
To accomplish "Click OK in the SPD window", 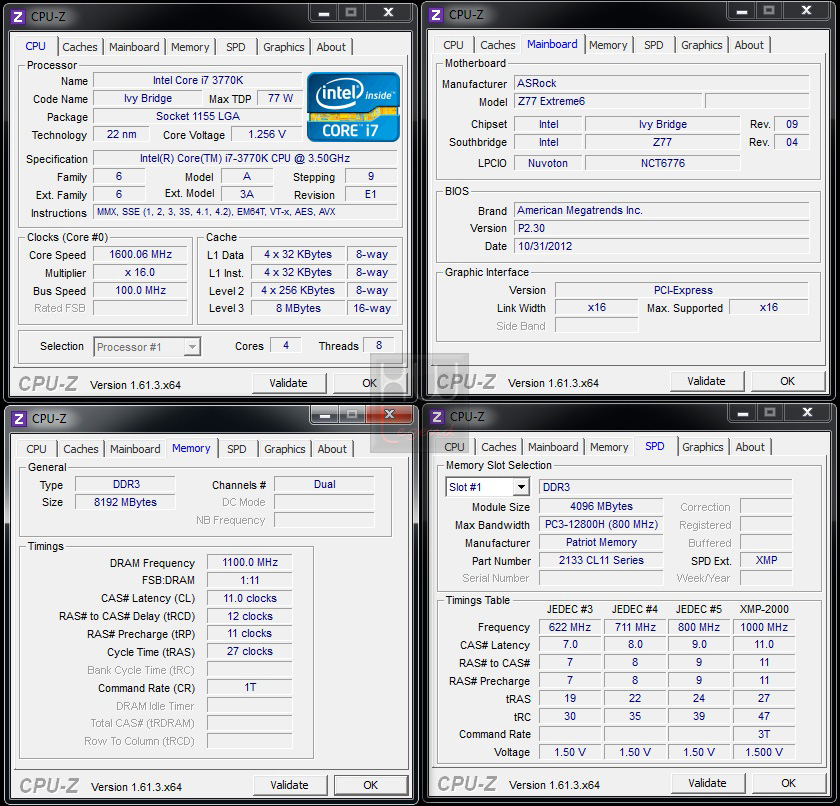I will (788, 784).
